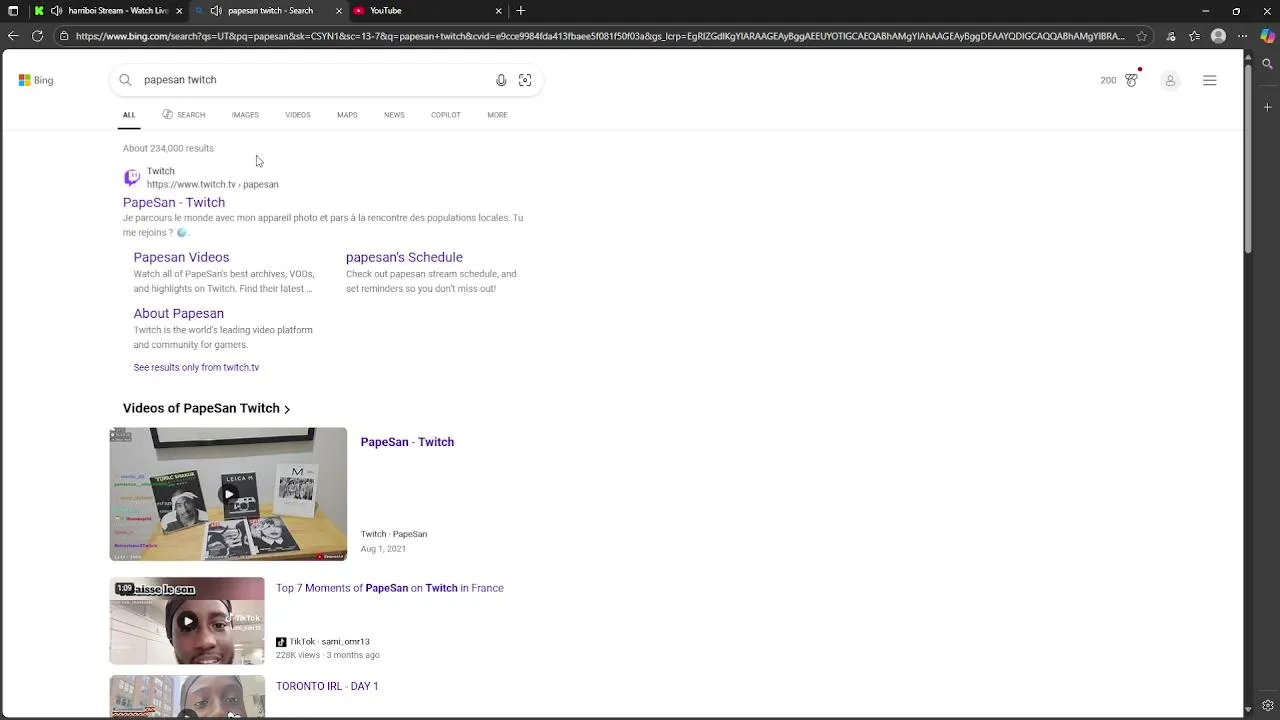The height and width of the screenshot is (720, 1280).
Task: Click the scrollbar down arrow
Action: pyautogui.click(x=1248, y=711)
